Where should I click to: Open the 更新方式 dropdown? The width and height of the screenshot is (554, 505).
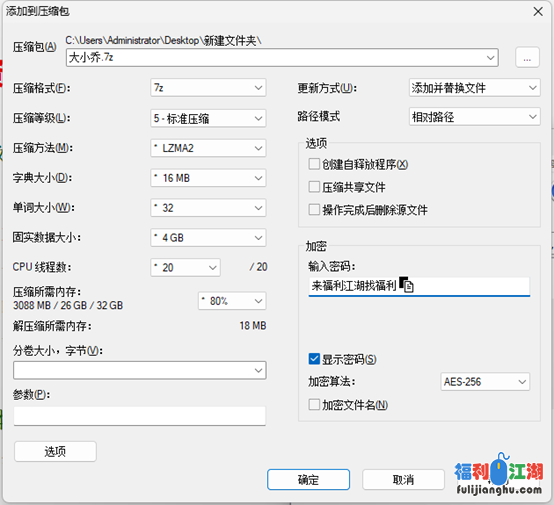[475, 88]
